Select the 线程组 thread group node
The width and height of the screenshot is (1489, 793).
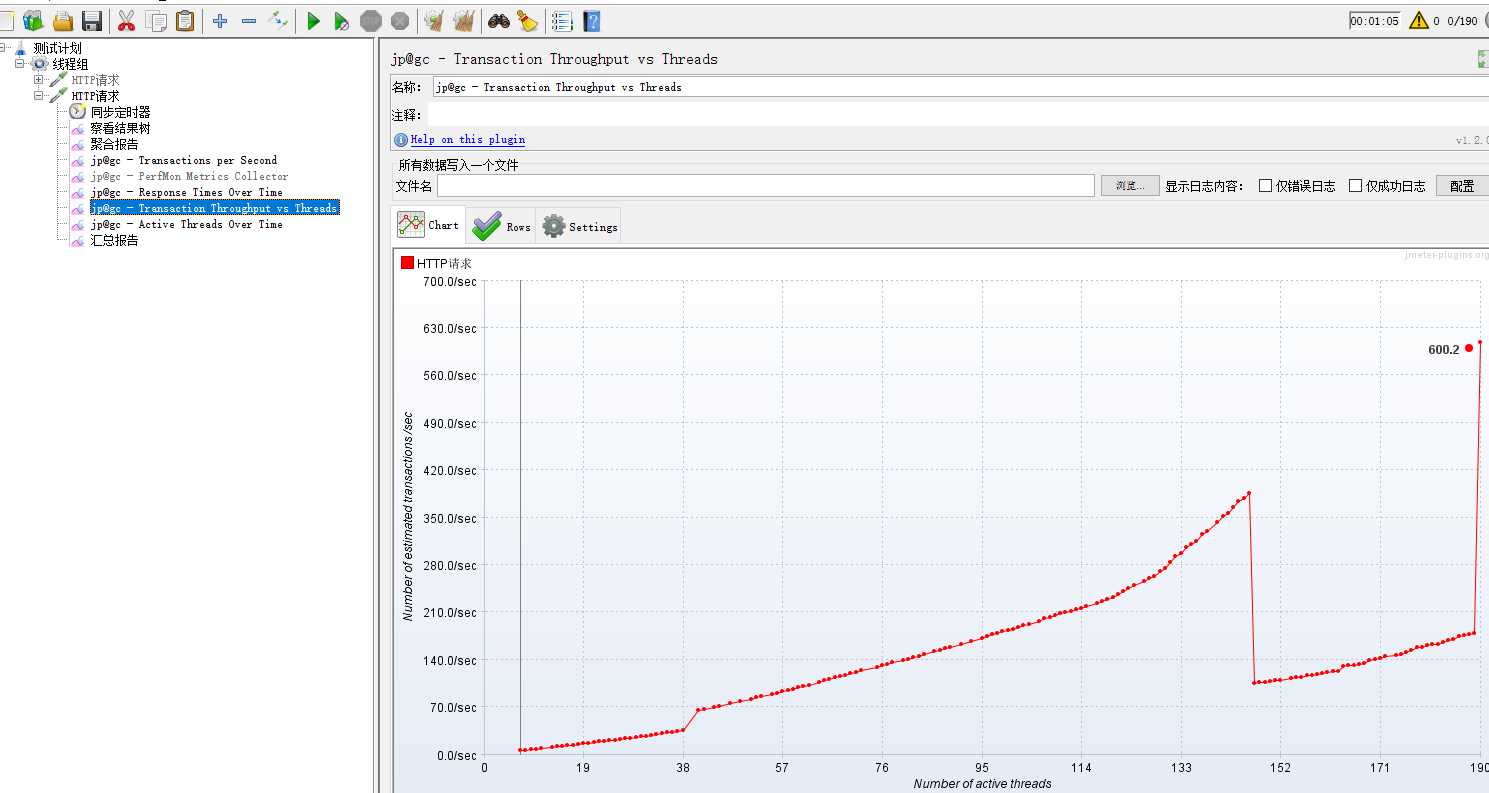(x=70, y=64)
